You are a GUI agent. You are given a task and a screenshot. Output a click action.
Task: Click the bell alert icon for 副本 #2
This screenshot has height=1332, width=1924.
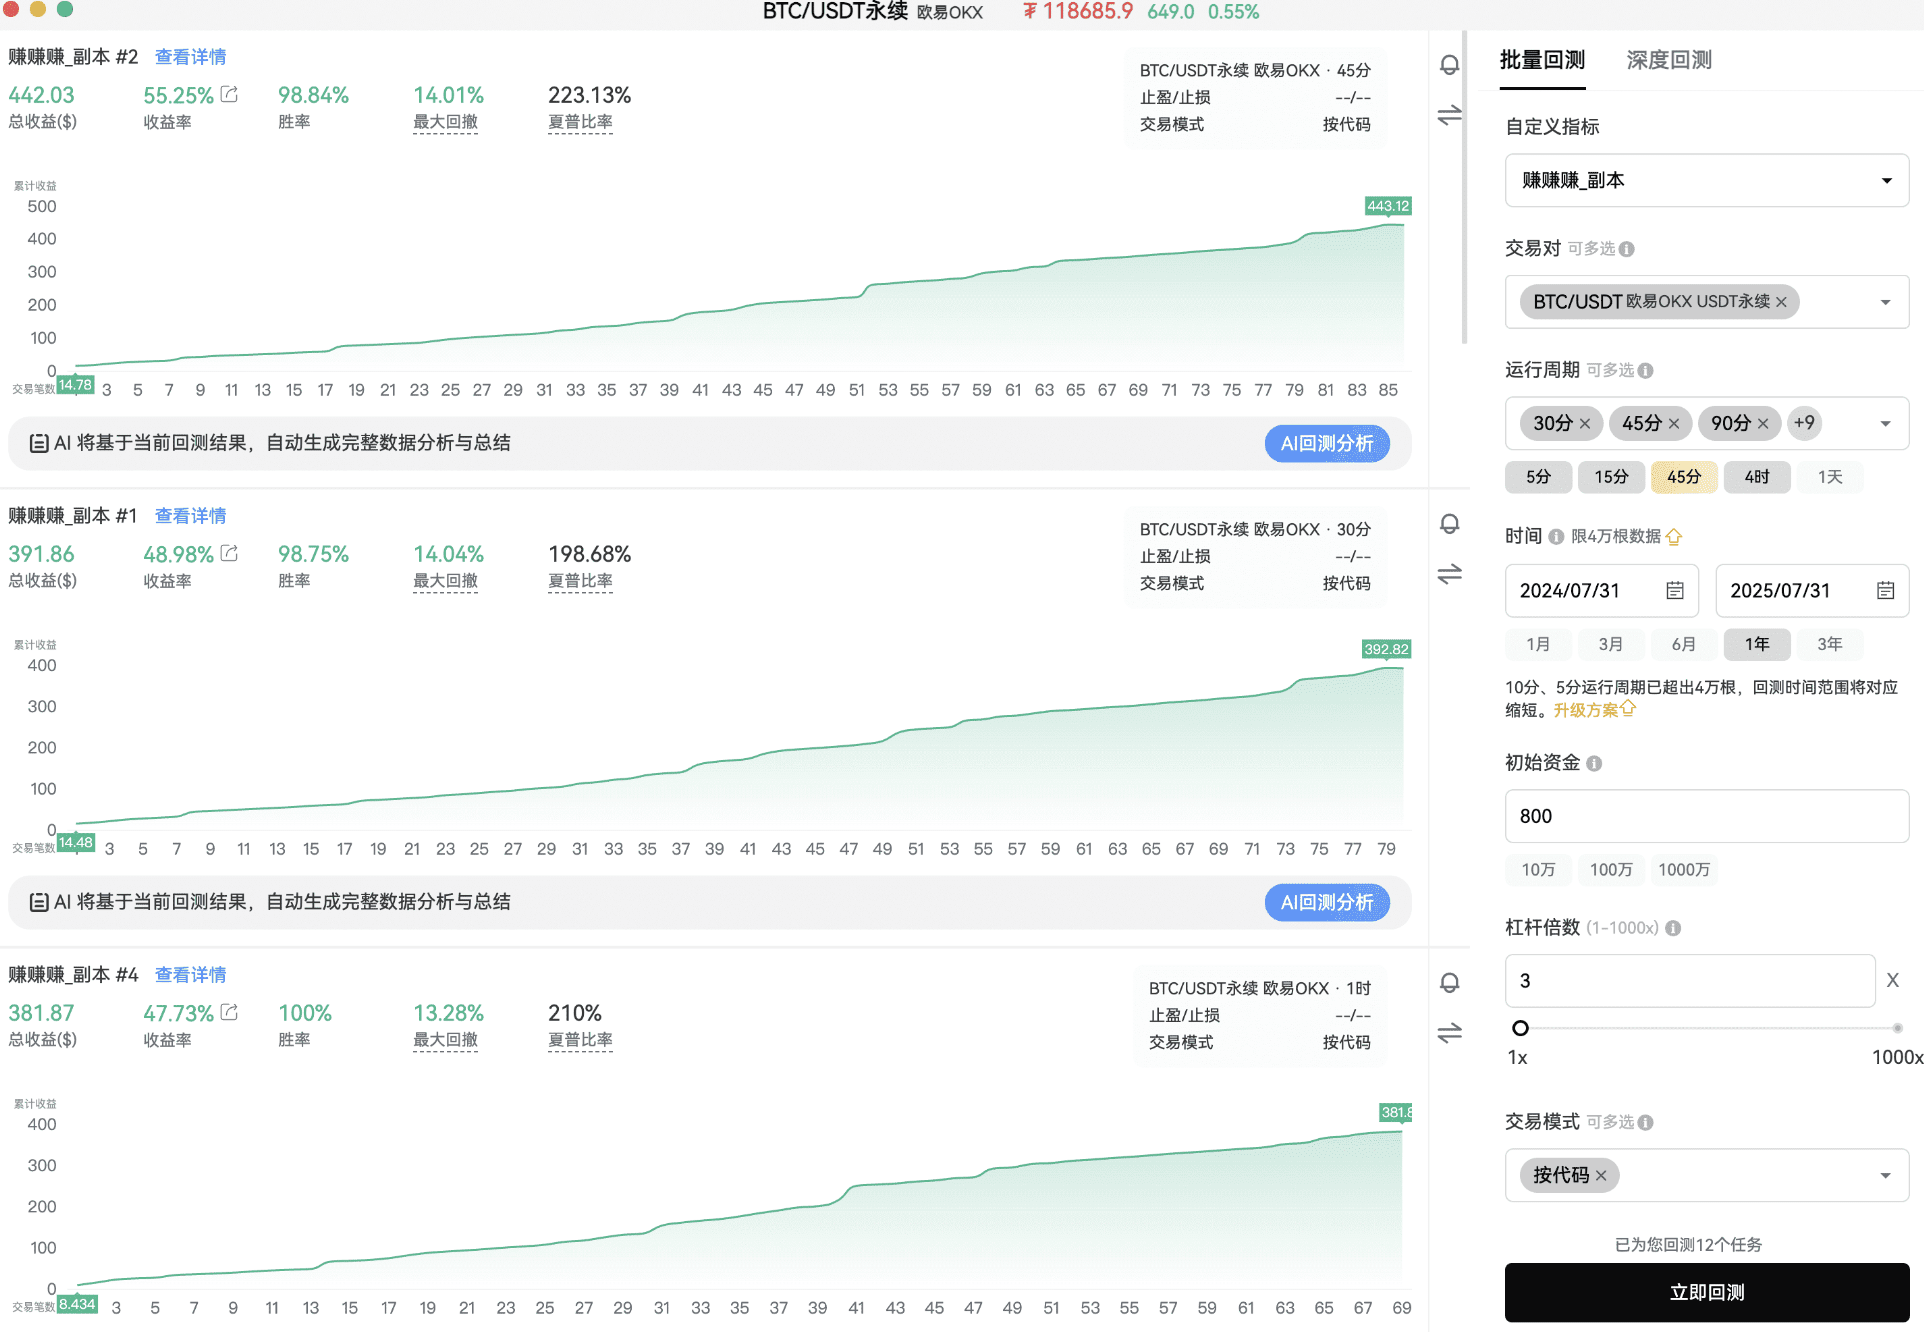[1449, 66]
